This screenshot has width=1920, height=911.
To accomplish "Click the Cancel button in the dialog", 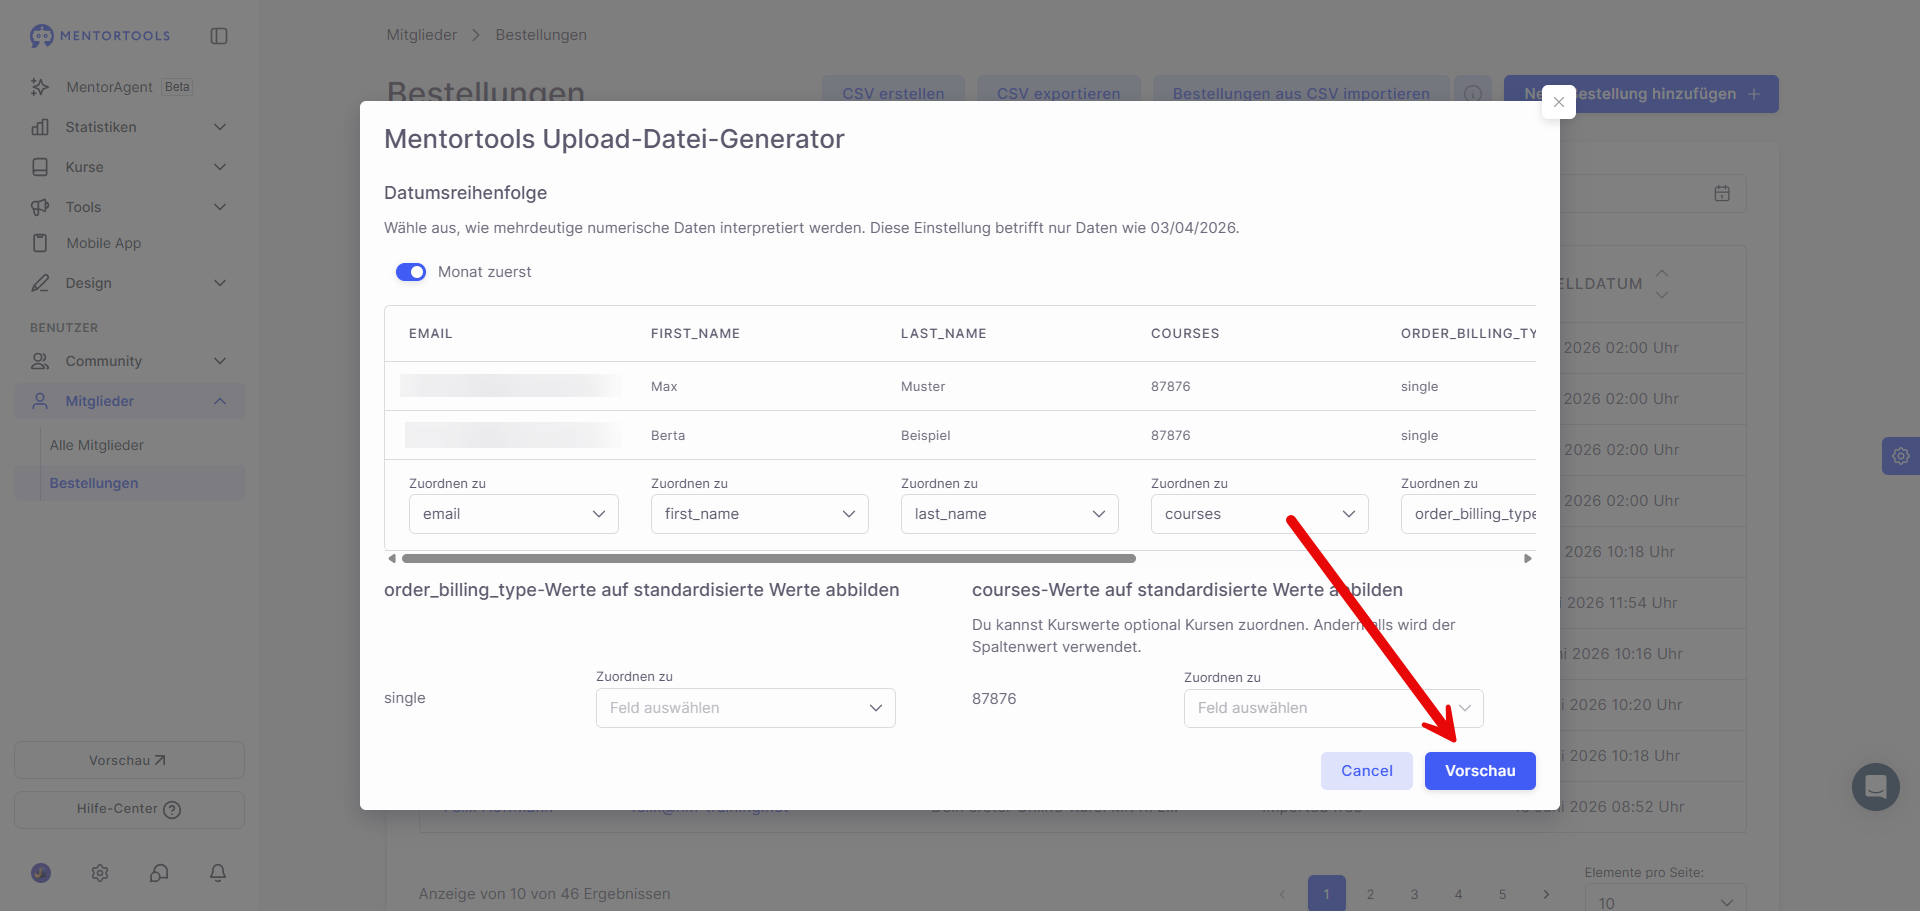I will coord(1367,771).
